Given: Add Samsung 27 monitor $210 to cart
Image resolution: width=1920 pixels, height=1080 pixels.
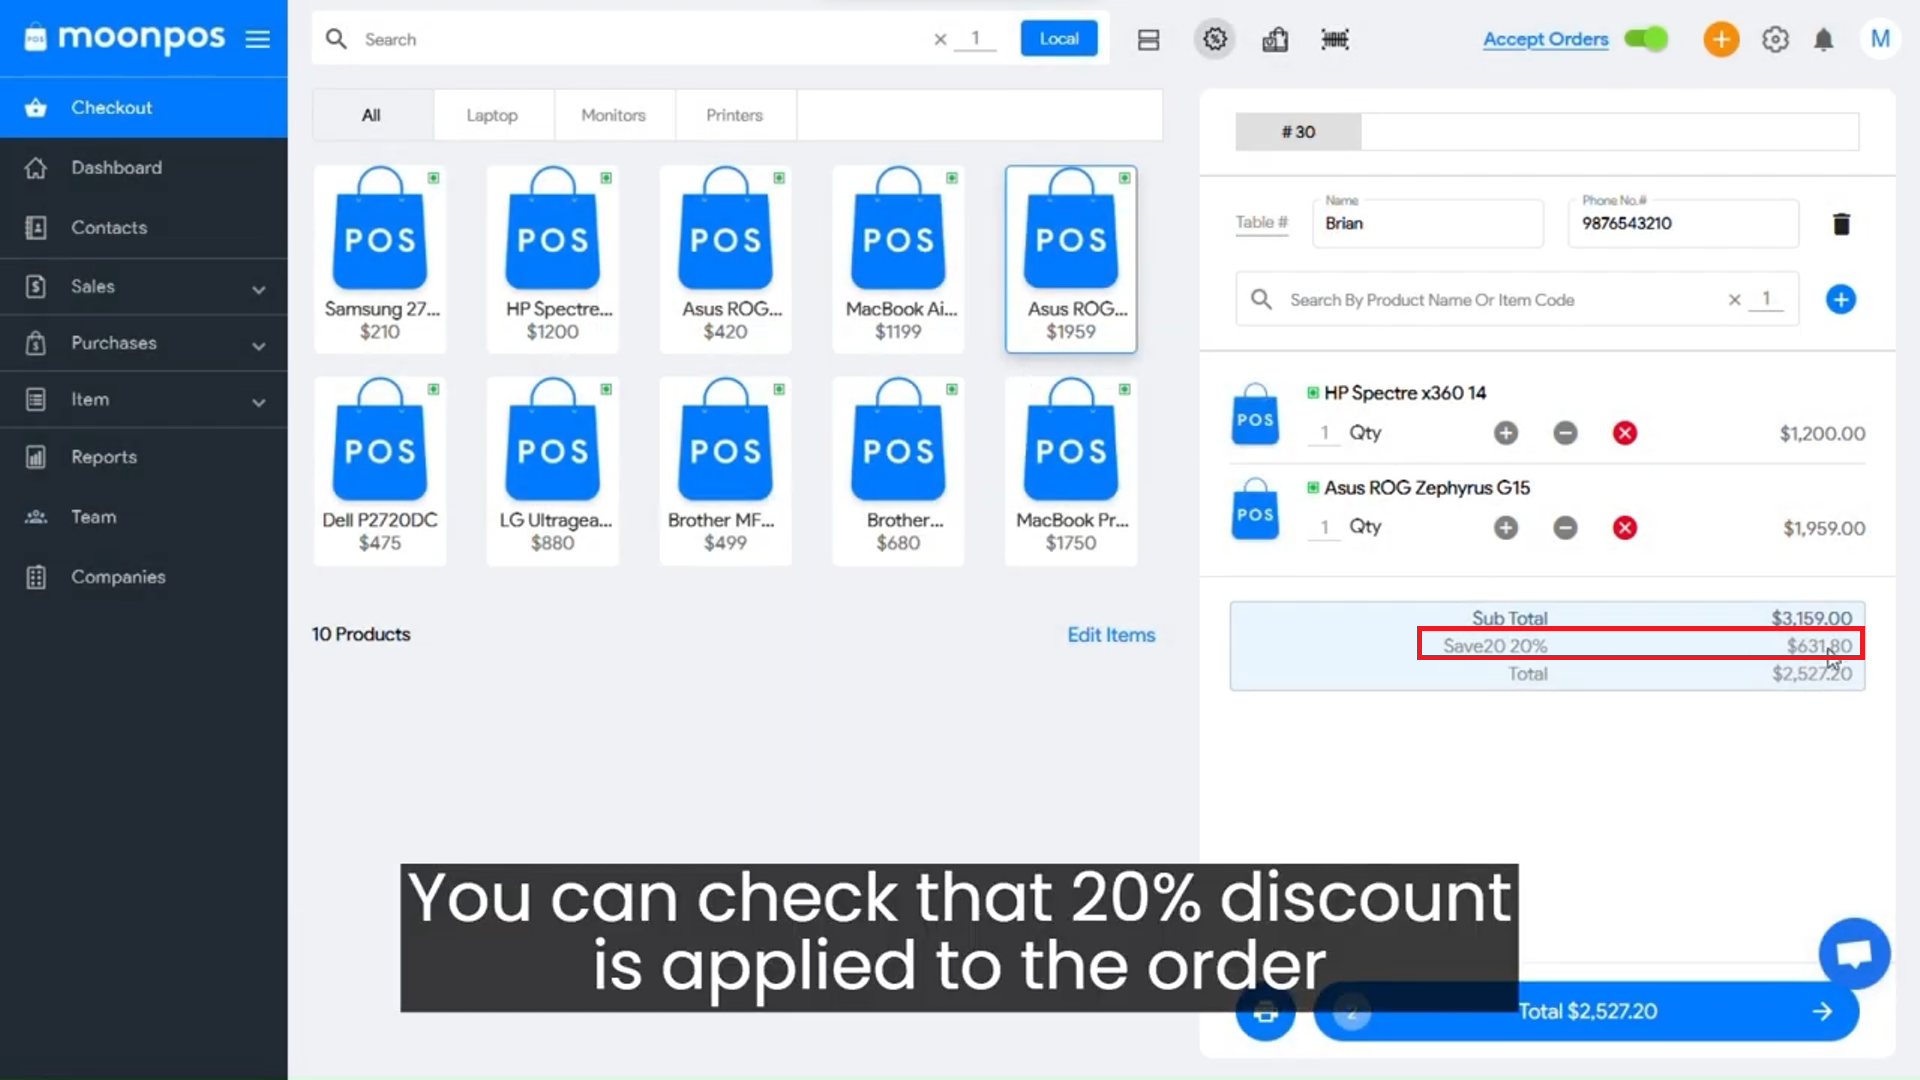Looking at the screenshot, I should (380, 259).
